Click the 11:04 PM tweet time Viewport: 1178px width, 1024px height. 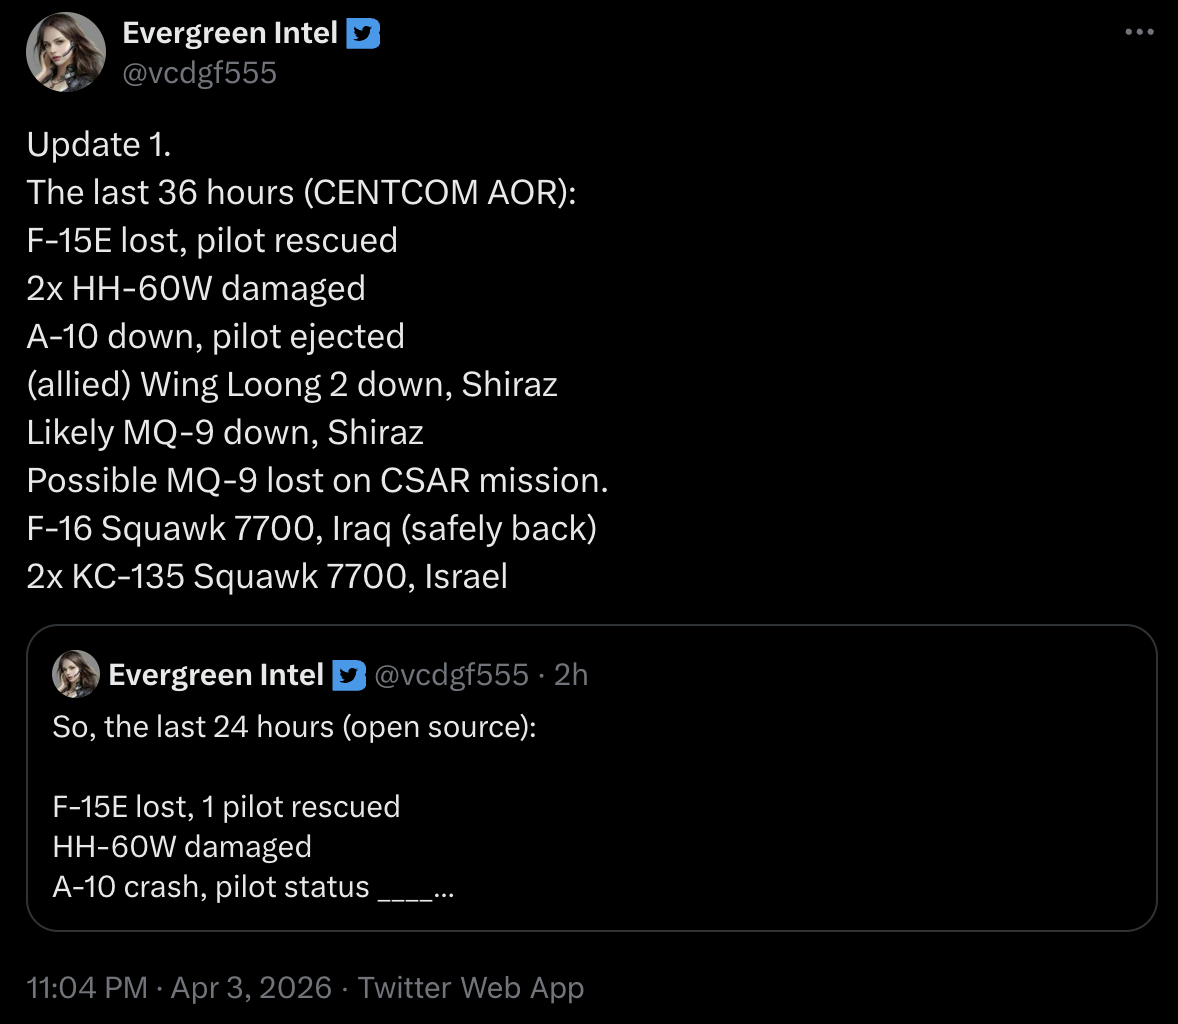pyautogui.click(x=87, y=988)
